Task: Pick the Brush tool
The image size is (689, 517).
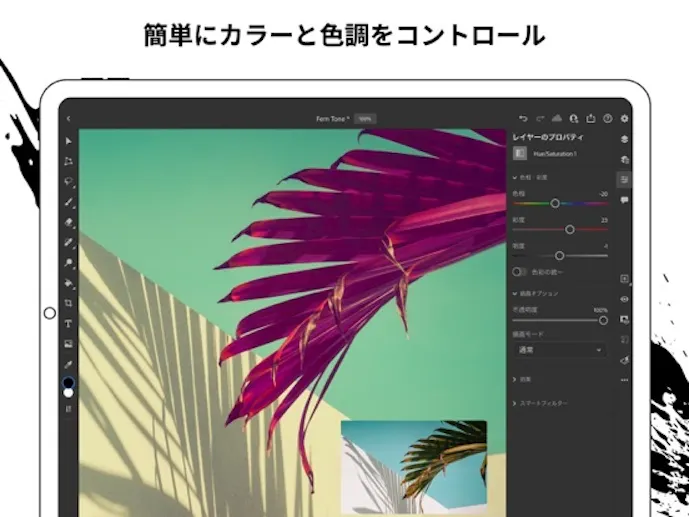Action: pyautogui.click(x=69, y=202)
